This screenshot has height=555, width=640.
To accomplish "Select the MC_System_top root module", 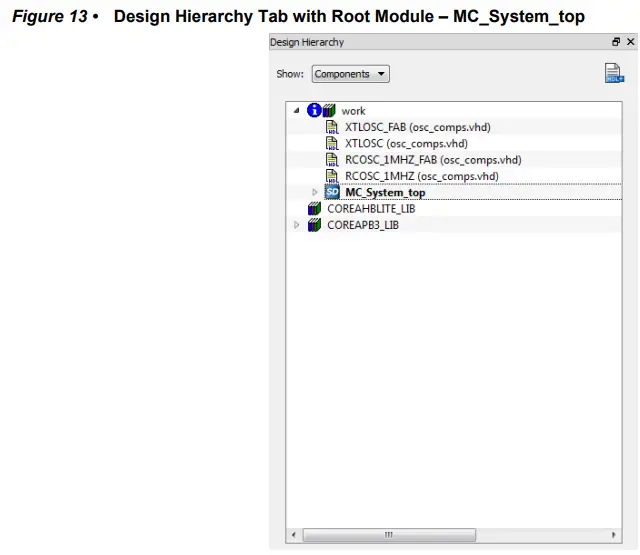I will click(x=385, y=193).
